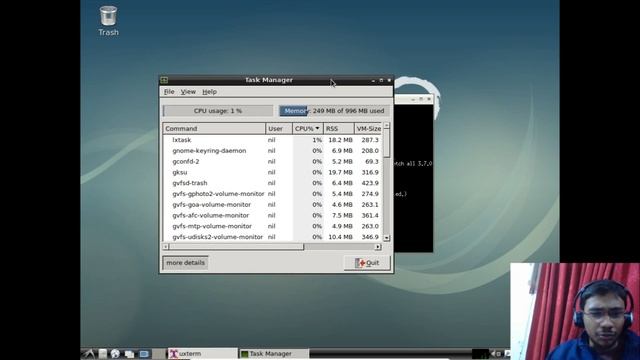Focus the uxterm terminal window text area
Image resolution: width=640 pixels, height=360 pixels.
click(413, 178)
